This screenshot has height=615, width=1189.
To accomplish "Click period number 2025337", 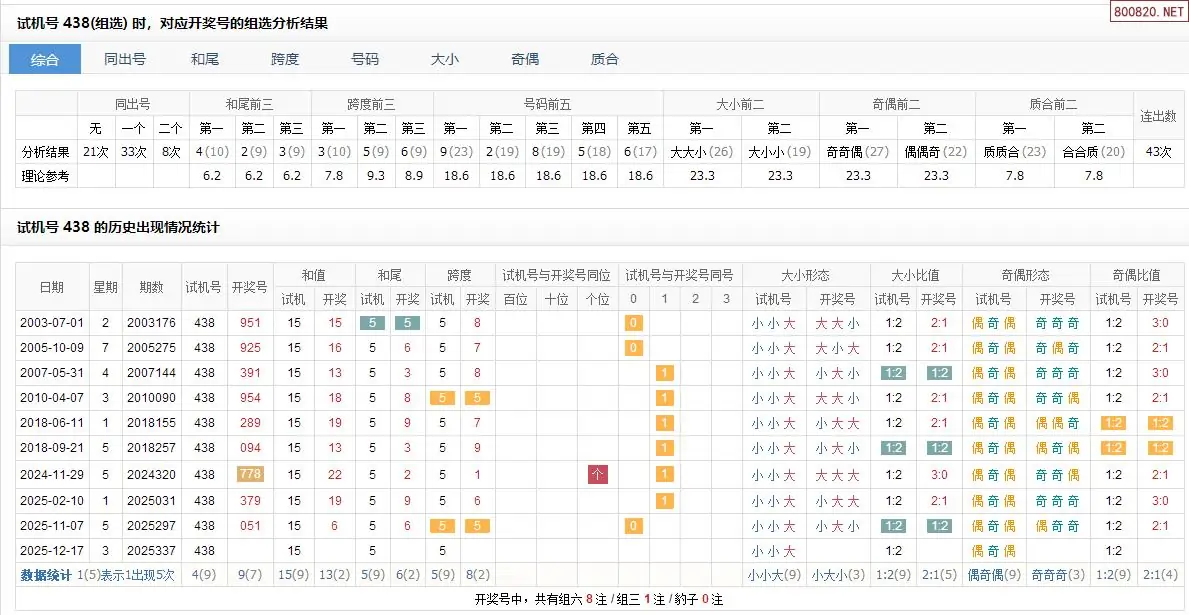I will click(x=151, y=551).
